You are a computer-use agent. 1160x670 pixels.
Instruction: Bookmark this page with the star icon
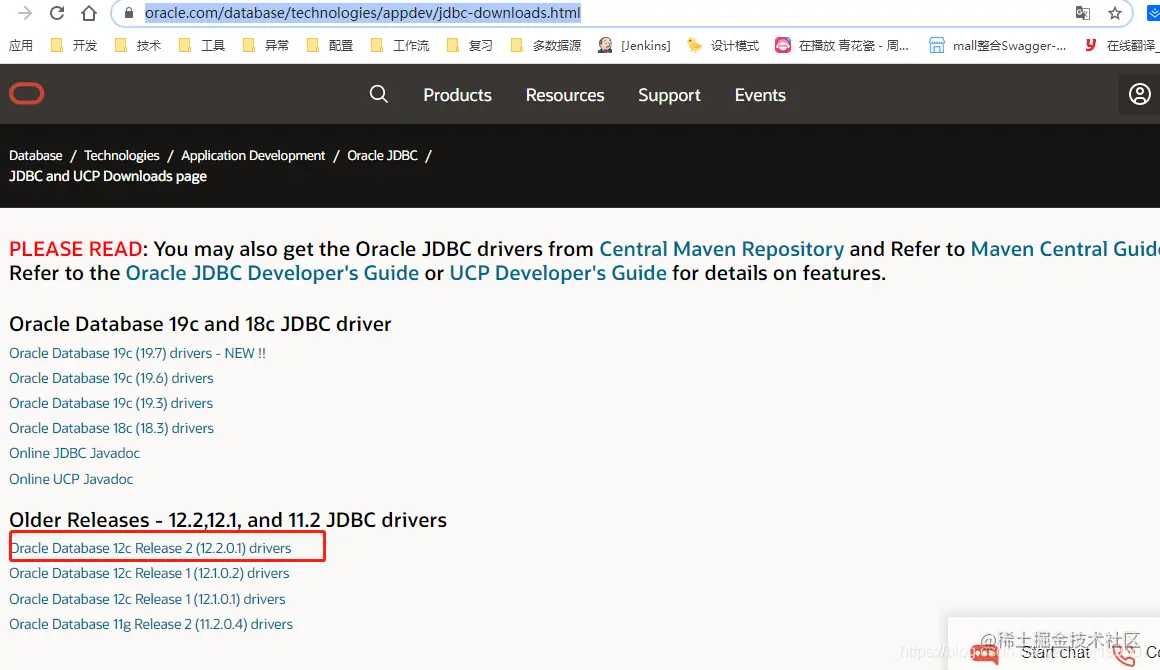(x=1115, y=13)
